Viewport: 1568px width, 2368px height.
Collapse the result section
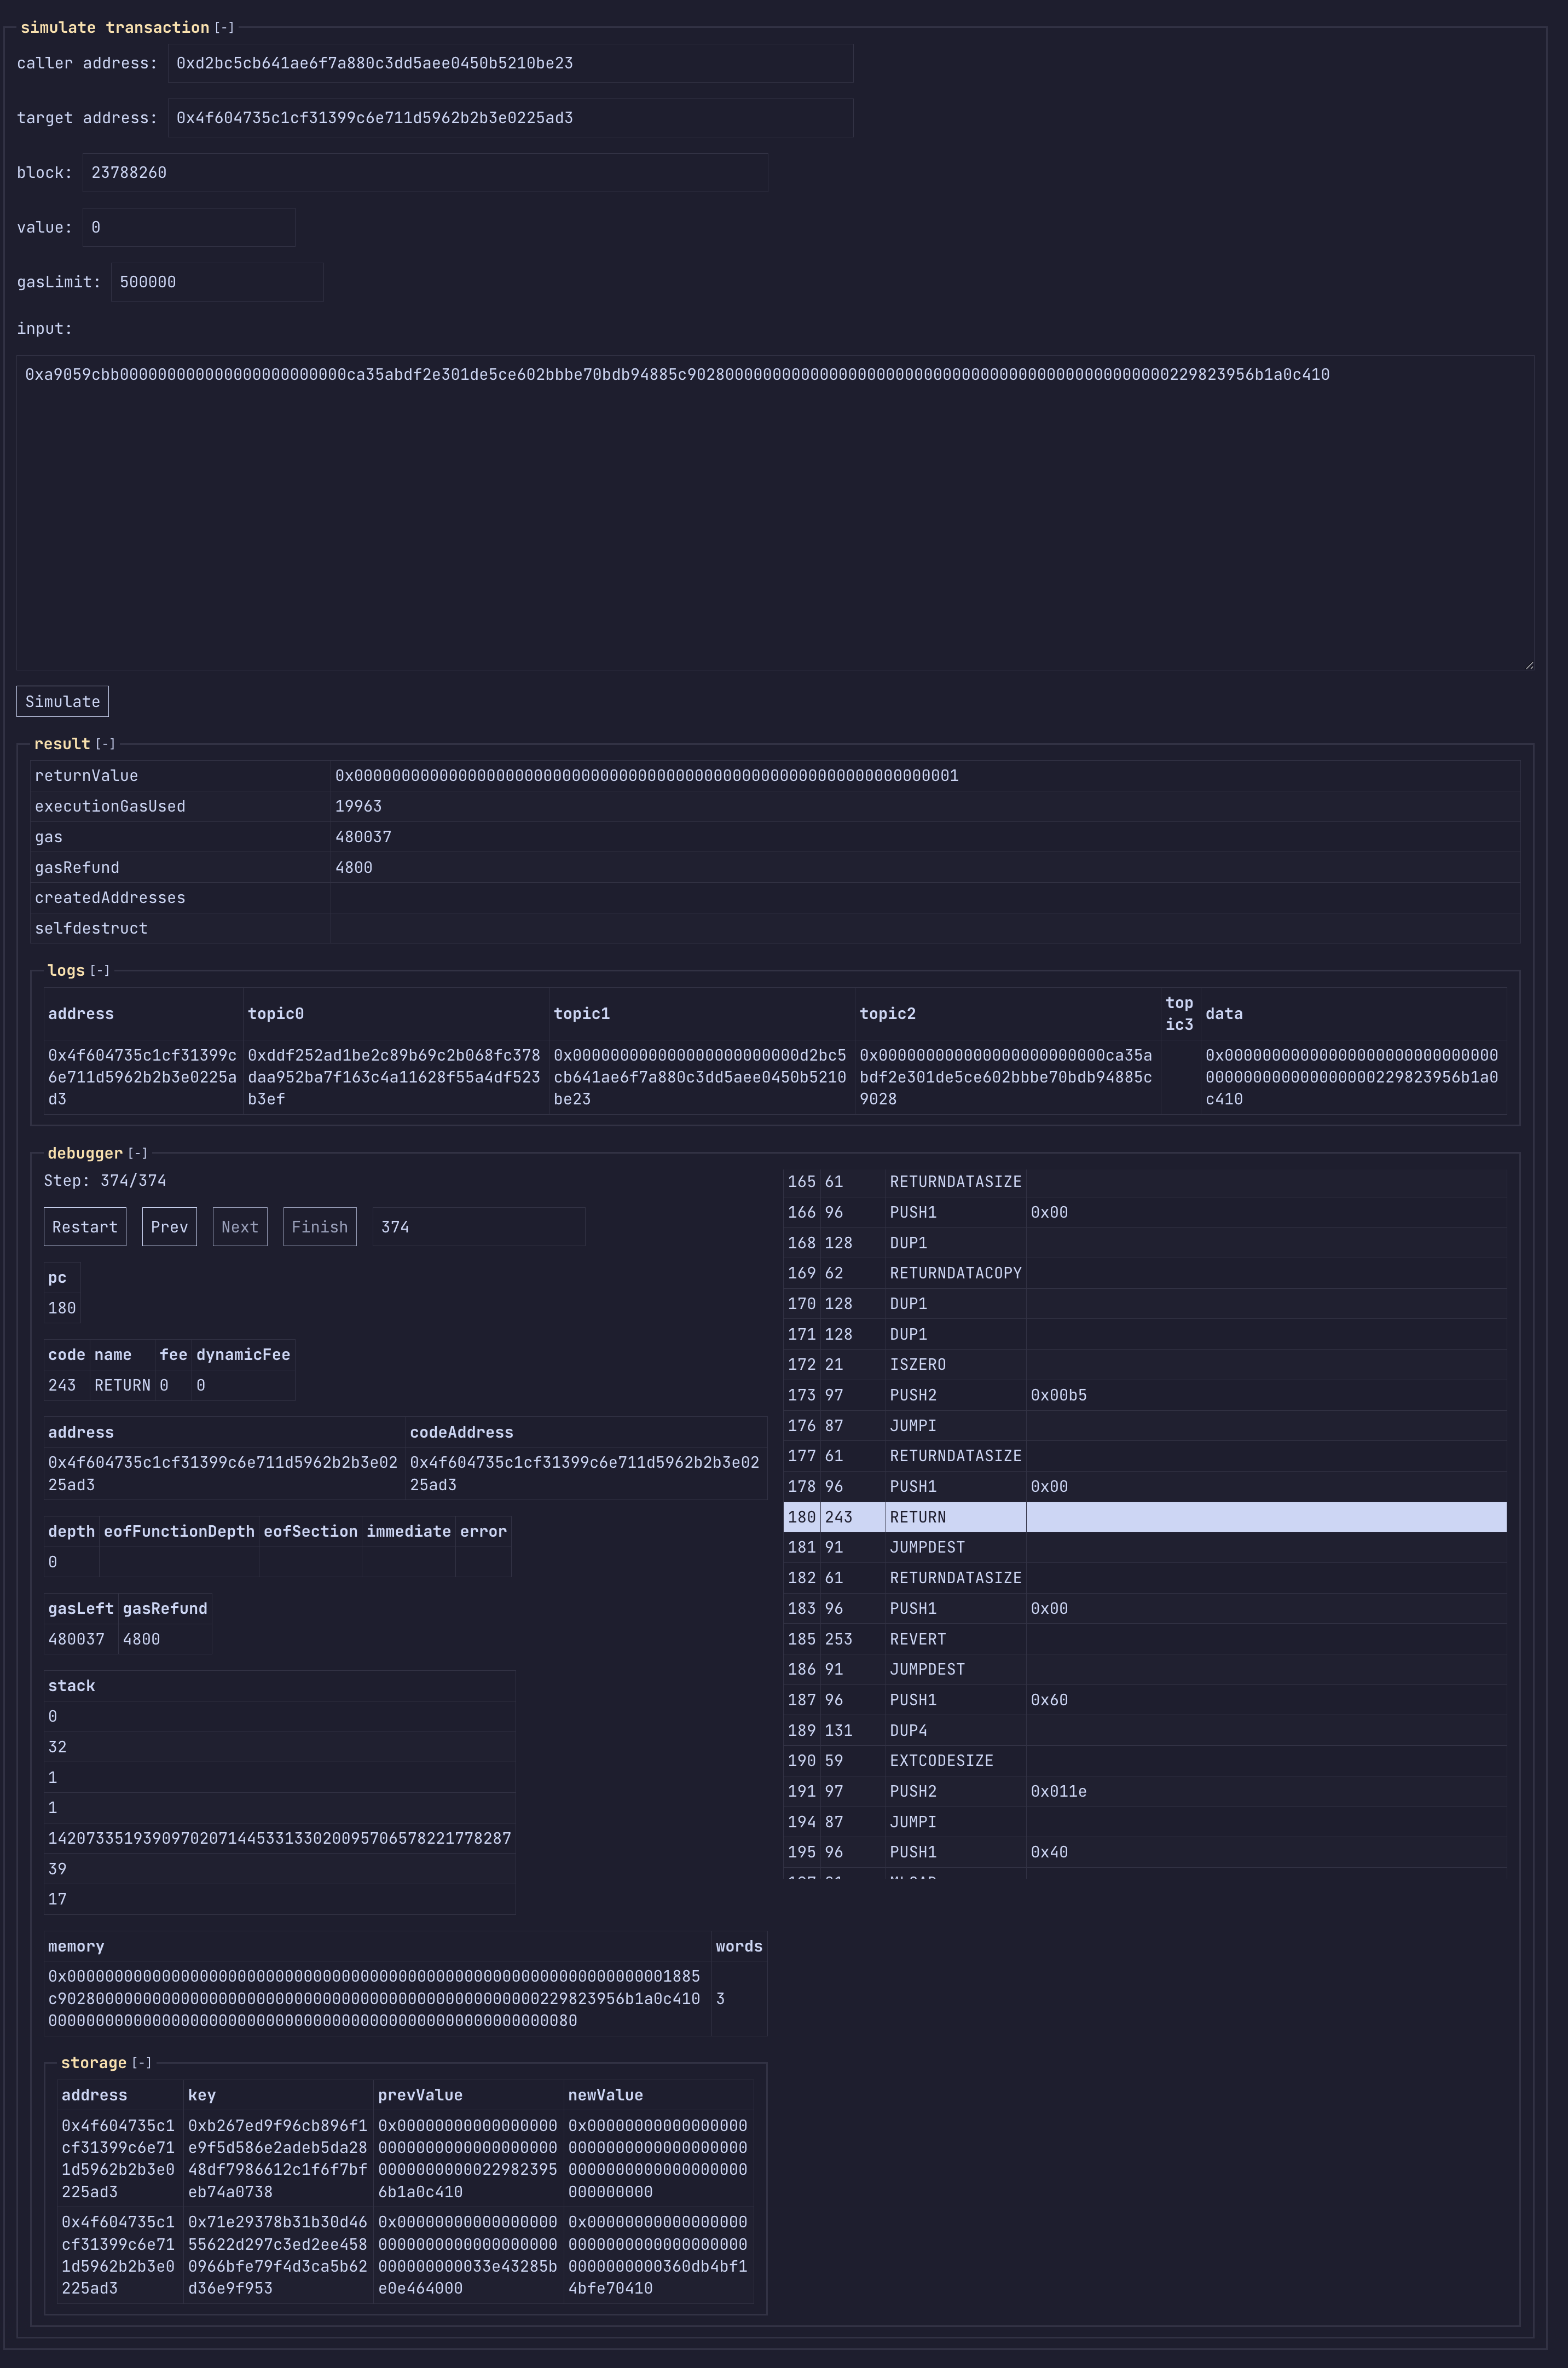pos(105,744)
